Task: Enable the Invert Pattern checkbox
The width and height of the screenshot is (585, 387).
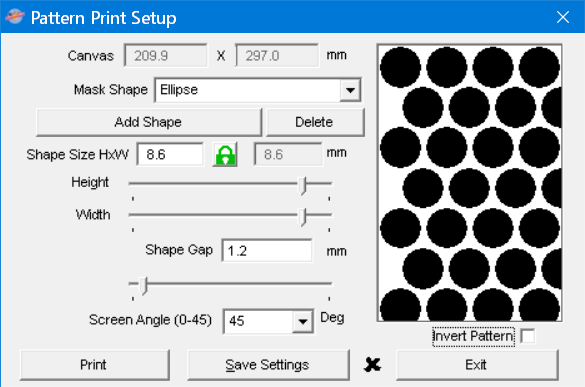Action: tap(528, 336)
